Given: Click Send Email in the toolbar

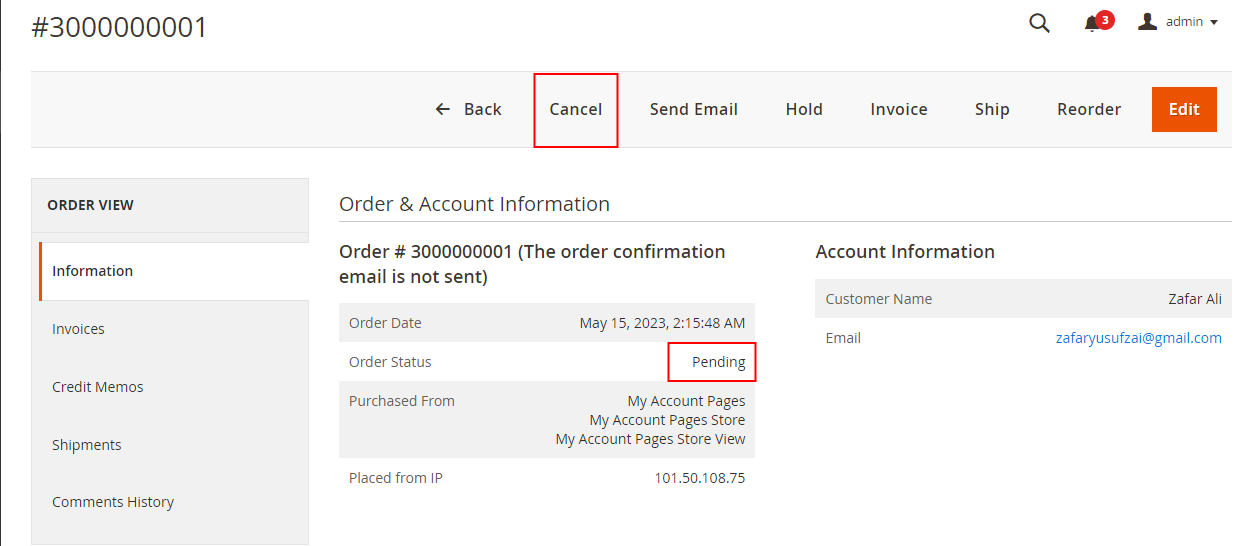Looking at the screenshot, I should tap(694, 110).
